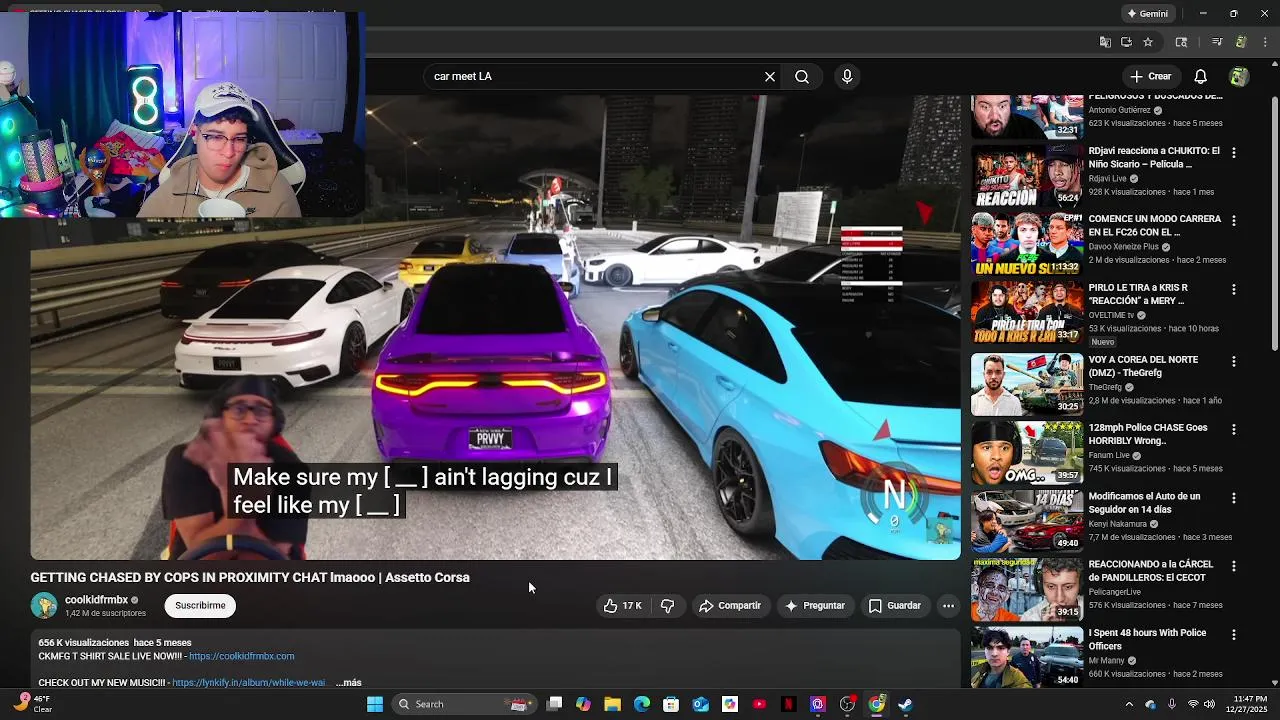Open options for REACCIONANDO a la CÁRCEL video
Viewport: 1280px width, 720px height.
click(1234, 566)
